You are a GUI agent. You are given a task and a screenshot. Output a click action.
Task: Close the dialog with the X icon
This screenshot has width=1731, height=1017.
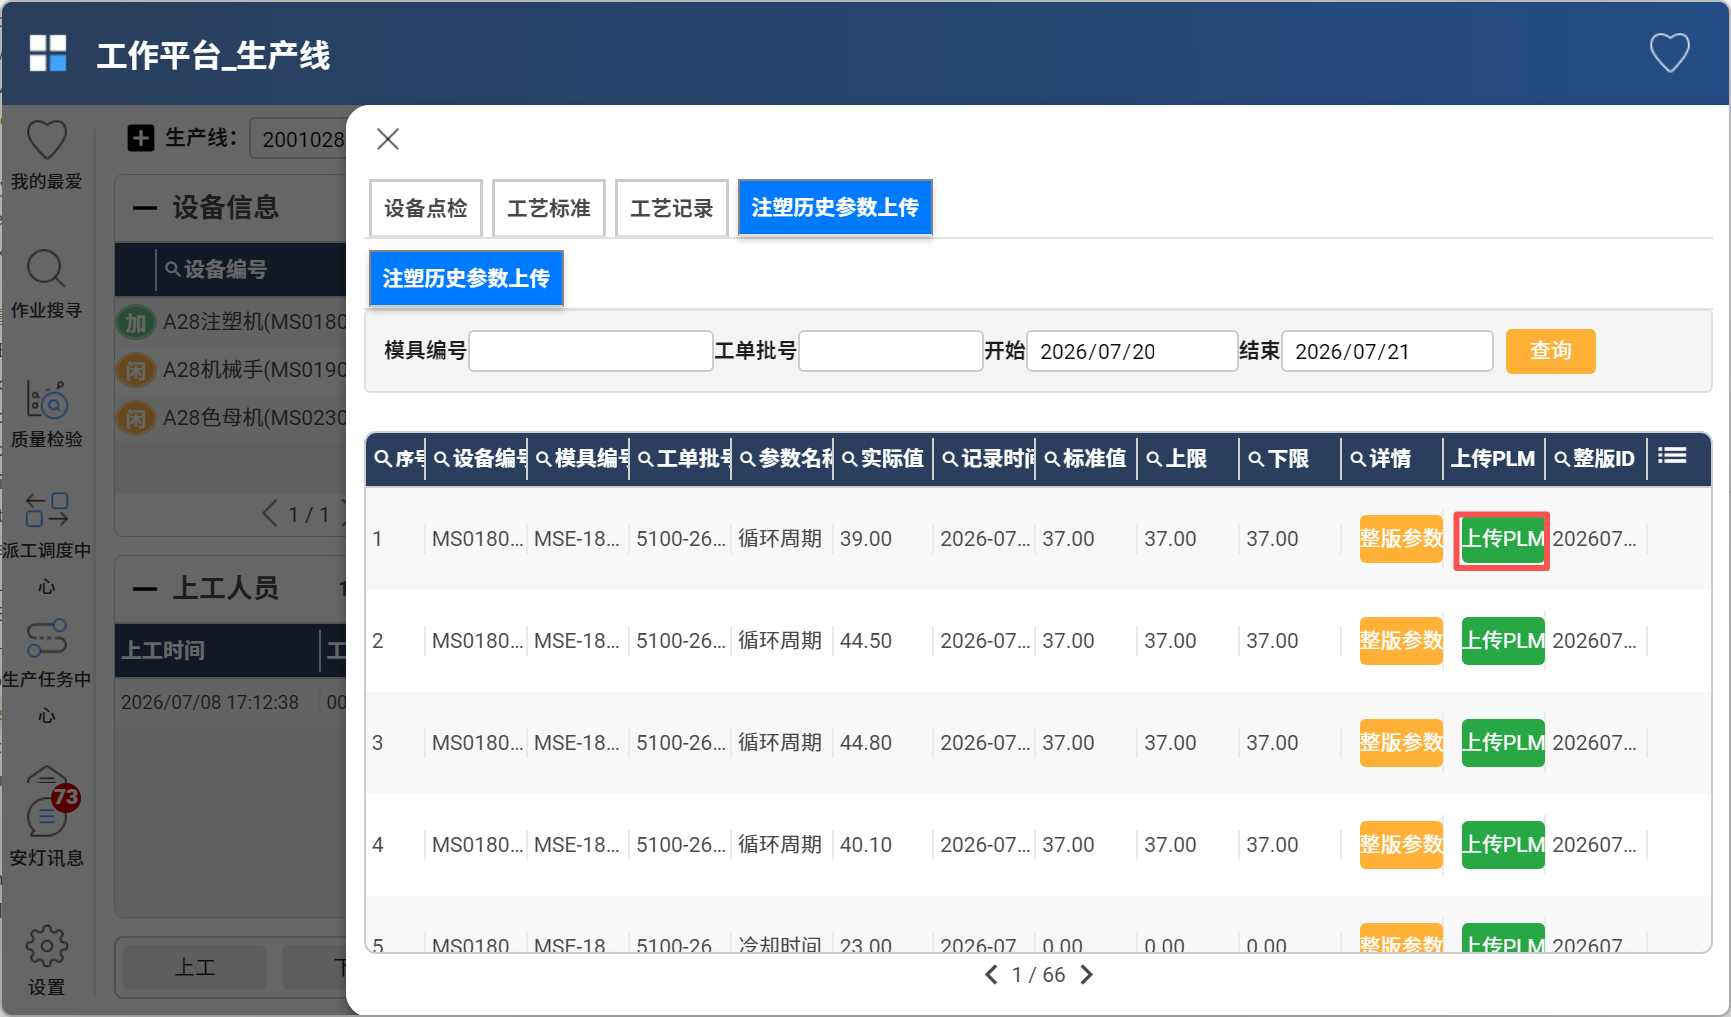pos(388,139)
